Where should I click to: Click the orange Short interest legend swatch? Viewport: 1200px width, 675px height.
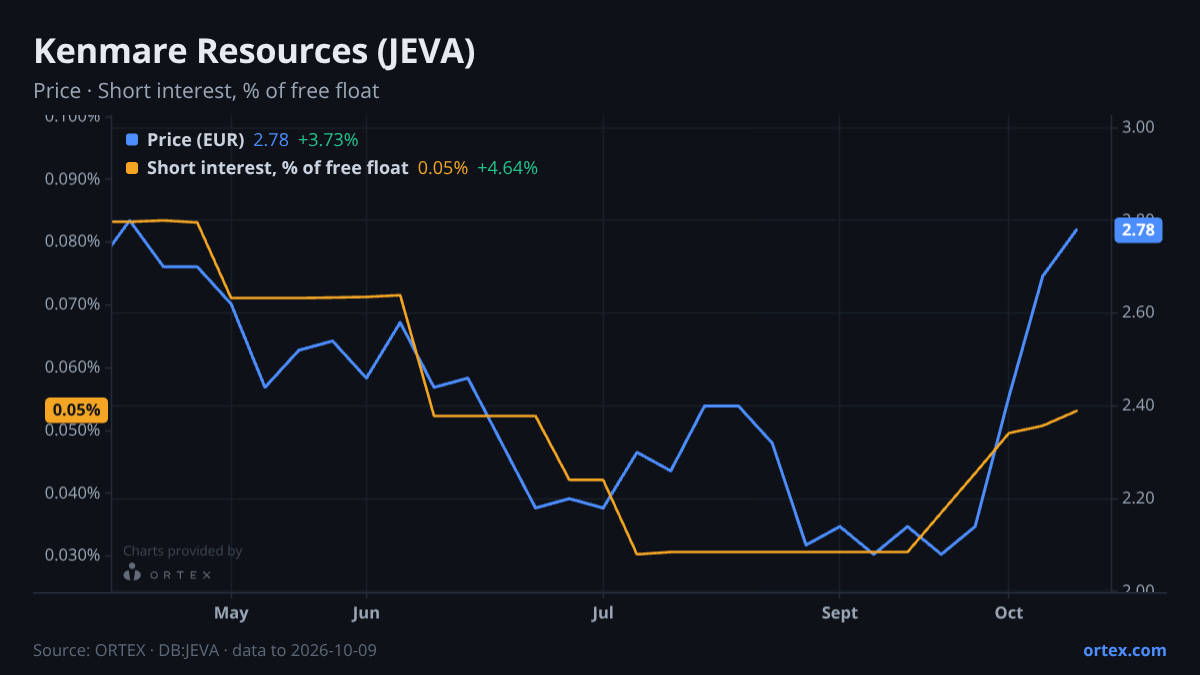tap(132, 168)
